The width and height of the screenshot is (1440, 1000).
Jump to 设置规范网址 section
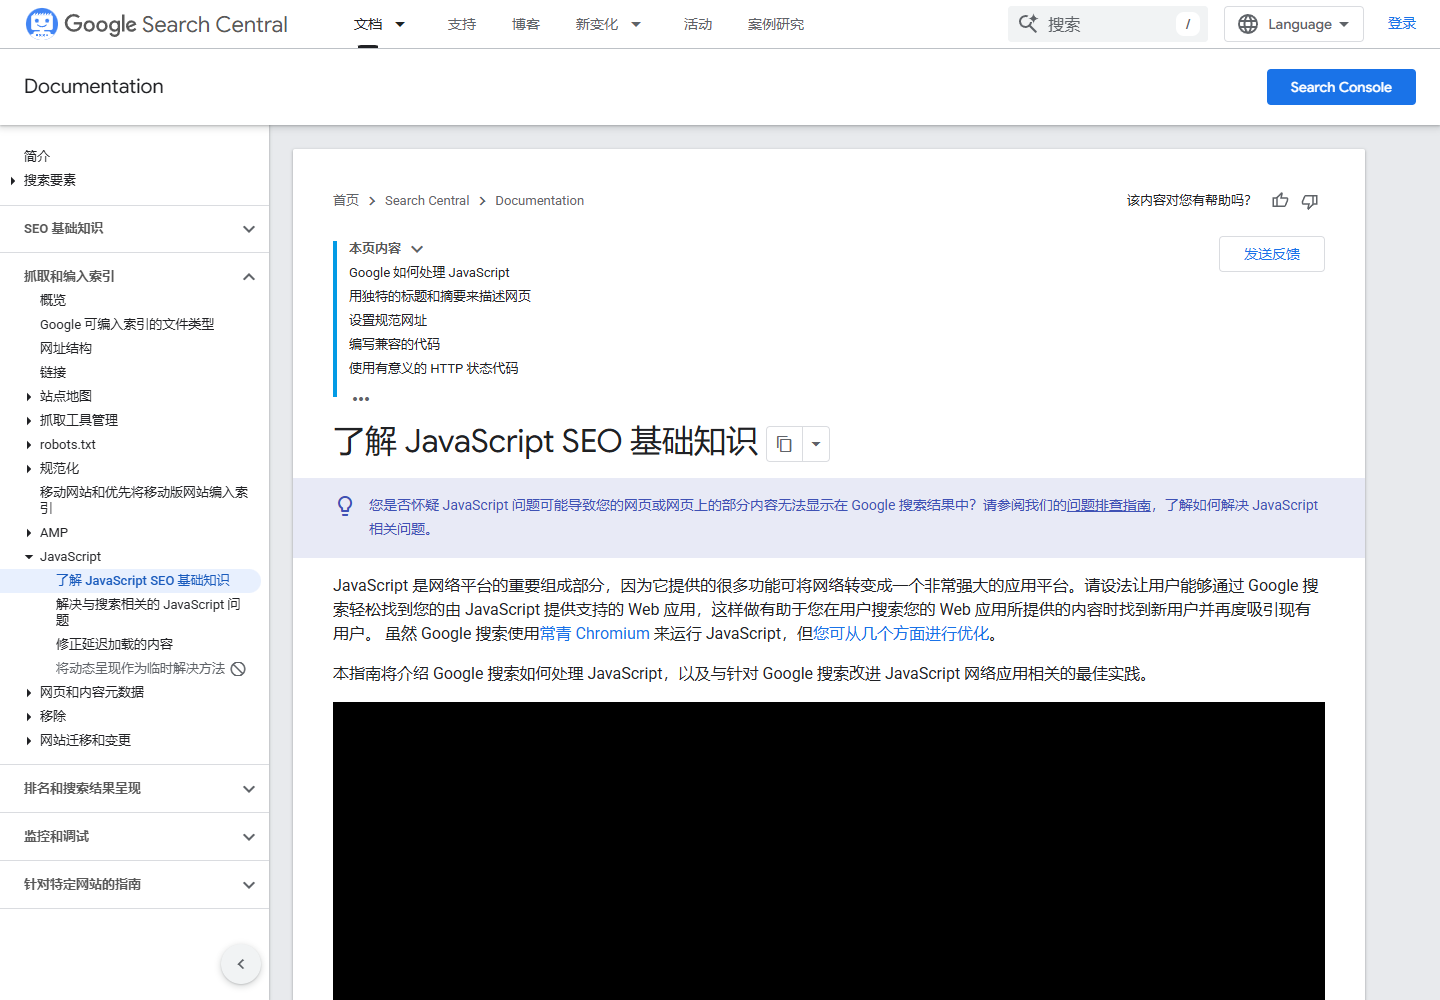(x=388, y=321)
